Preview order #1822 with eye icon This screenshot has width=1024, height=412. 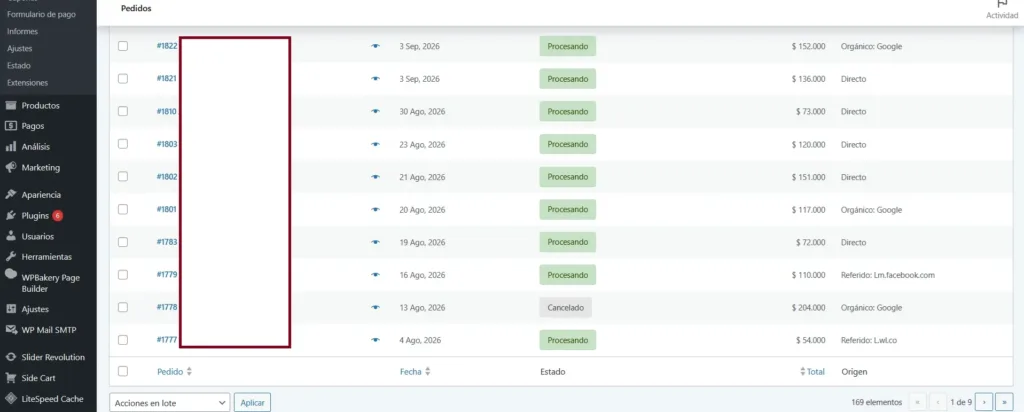click(x=375, y=46)
